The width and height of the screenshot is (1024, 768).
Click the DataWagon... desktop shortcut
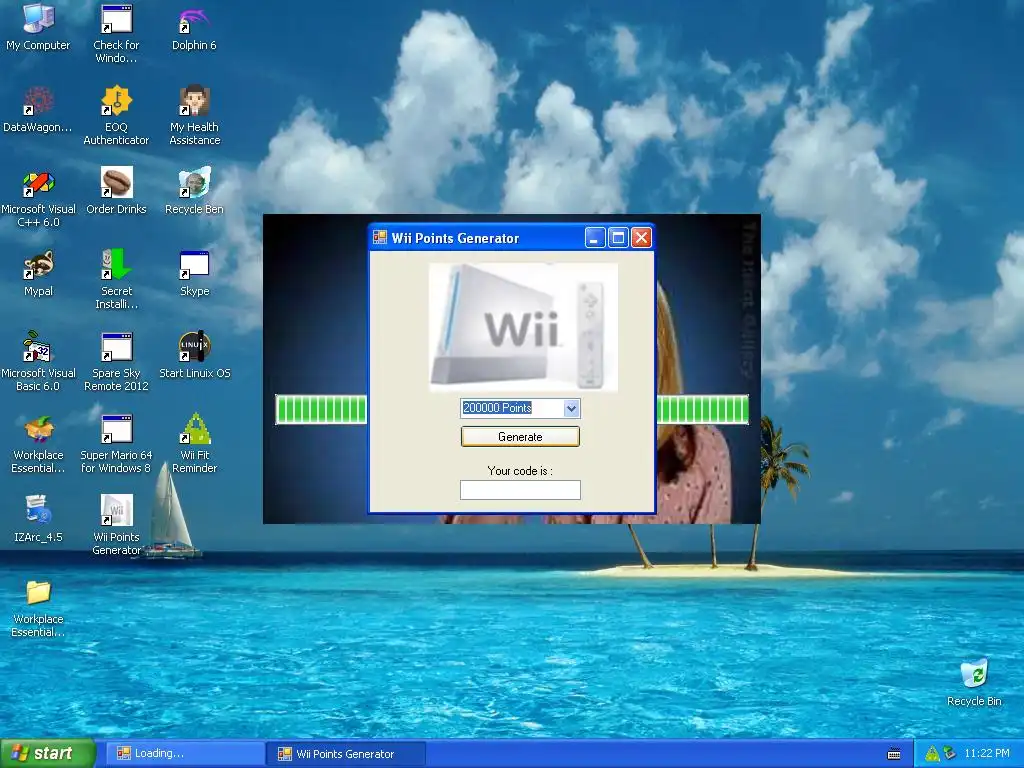tap(37, 109)
